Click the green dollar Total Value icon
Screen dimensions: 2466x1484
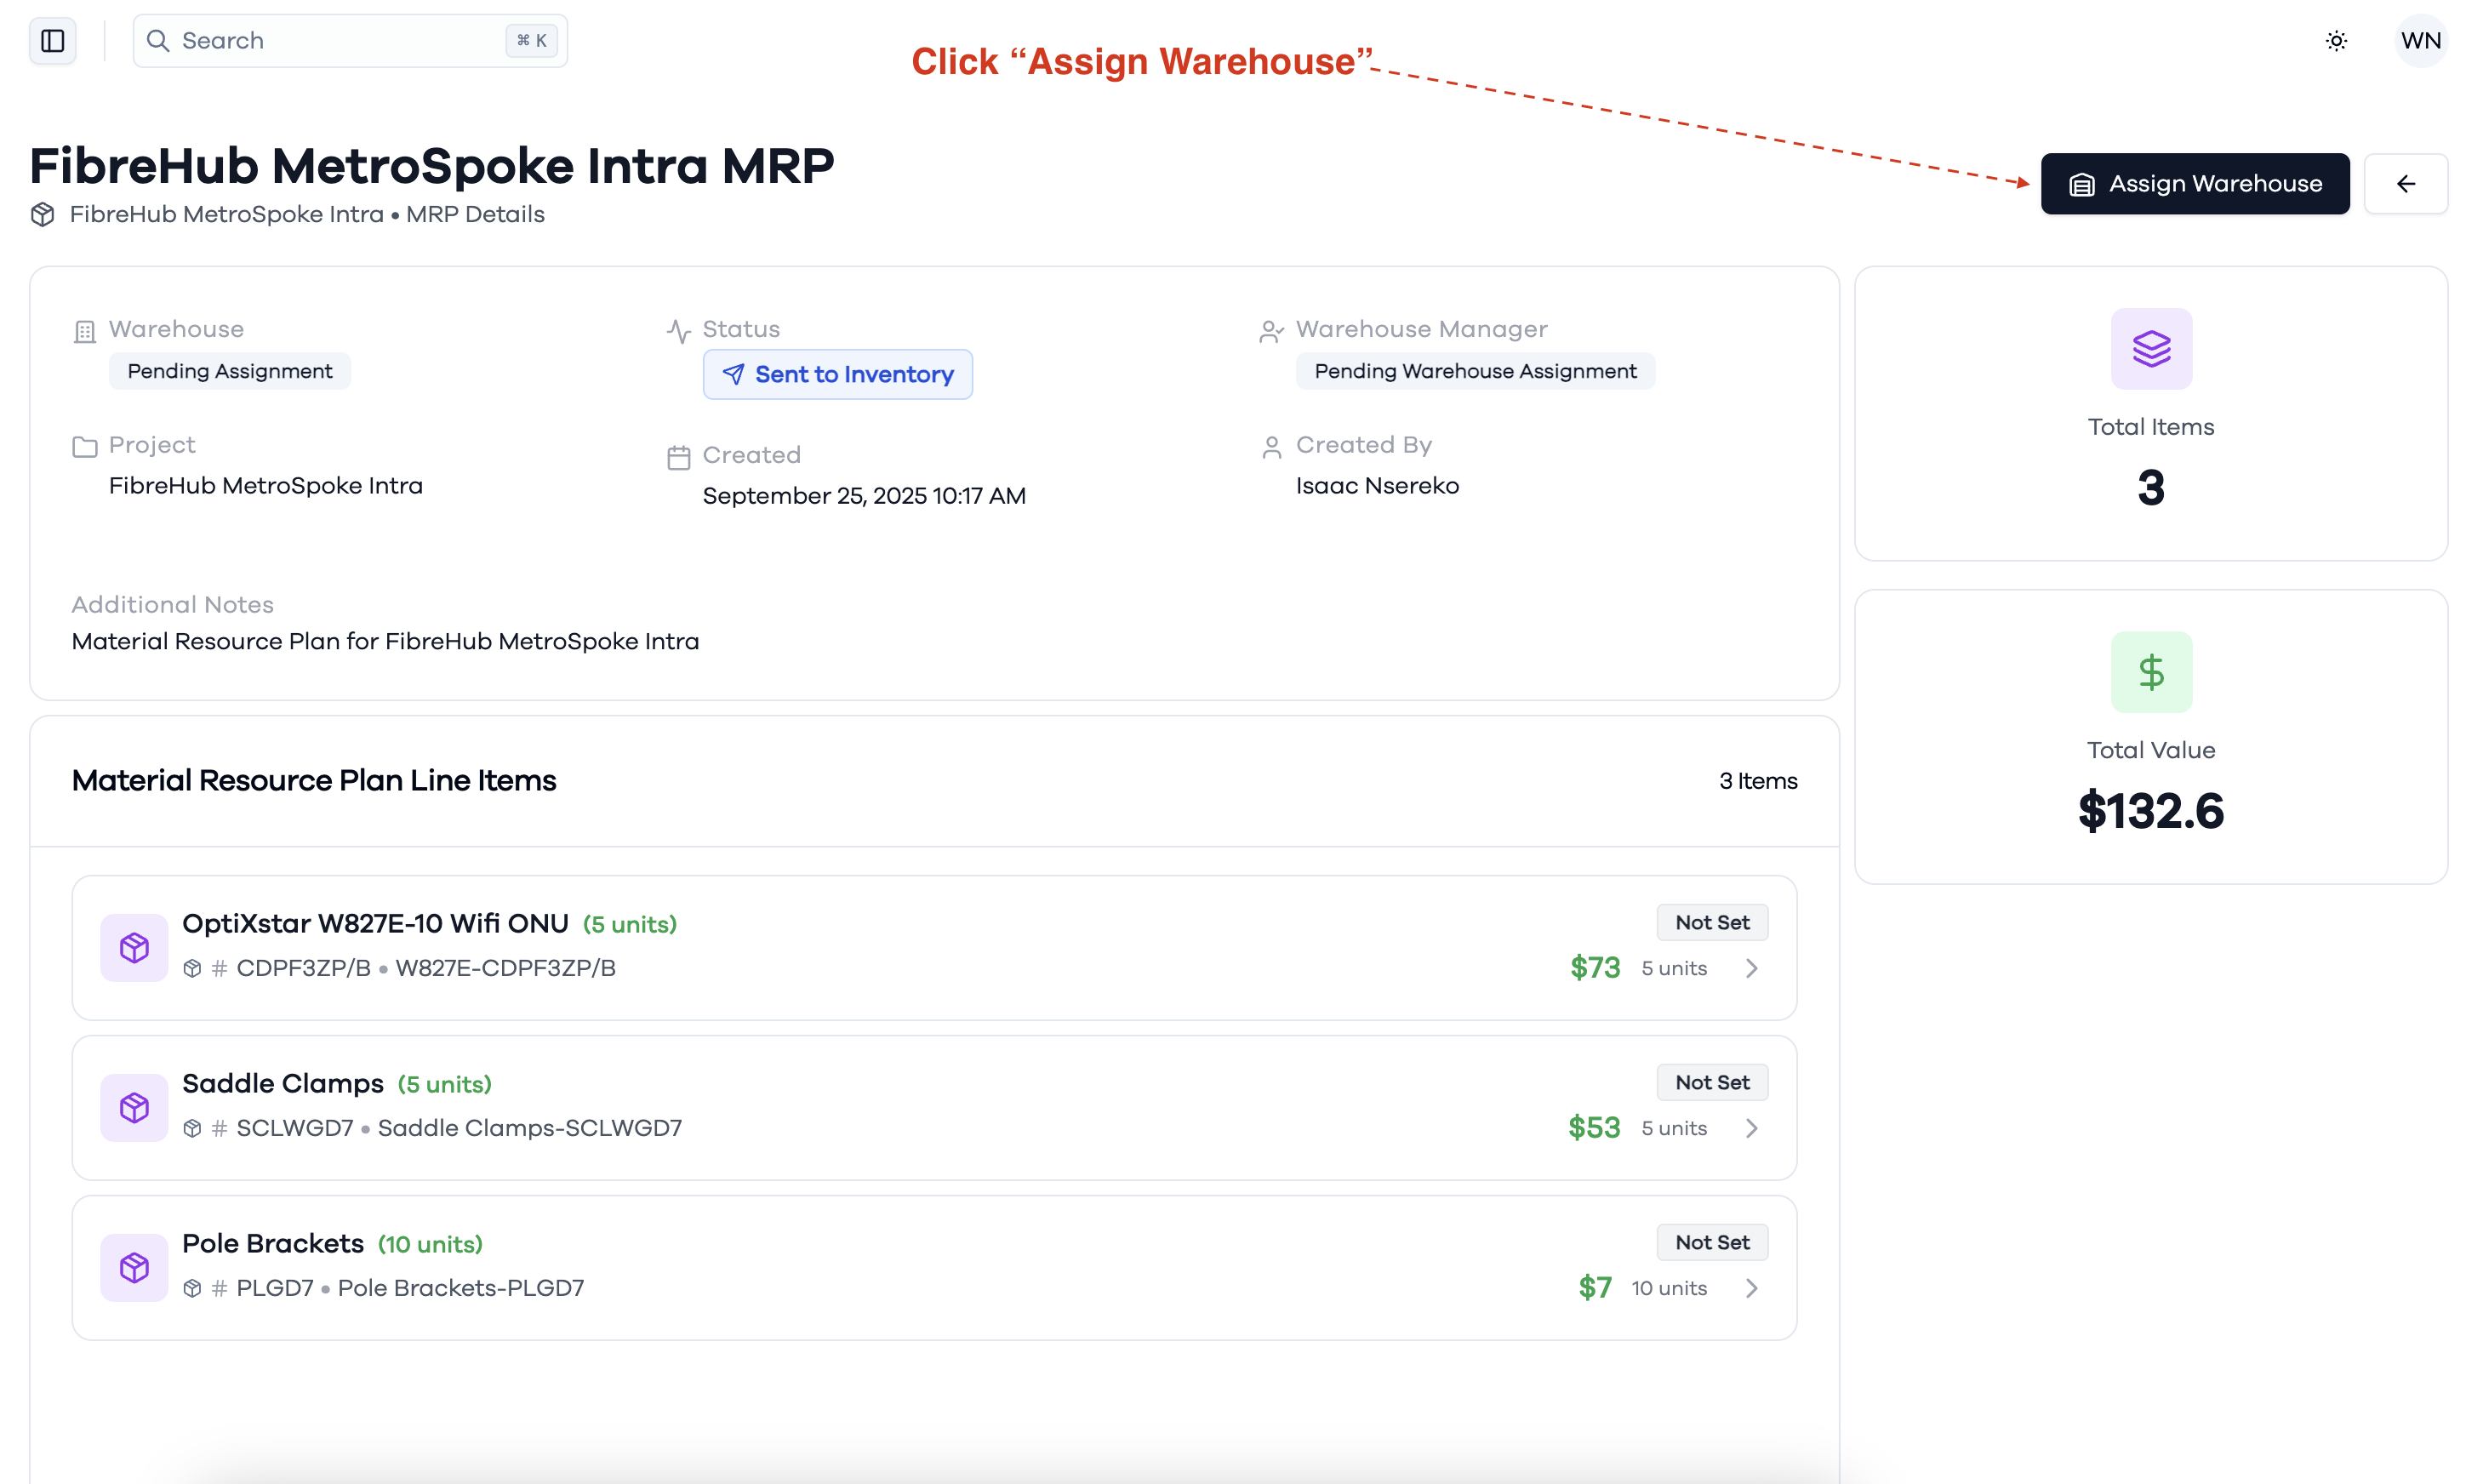point(2150,672)
